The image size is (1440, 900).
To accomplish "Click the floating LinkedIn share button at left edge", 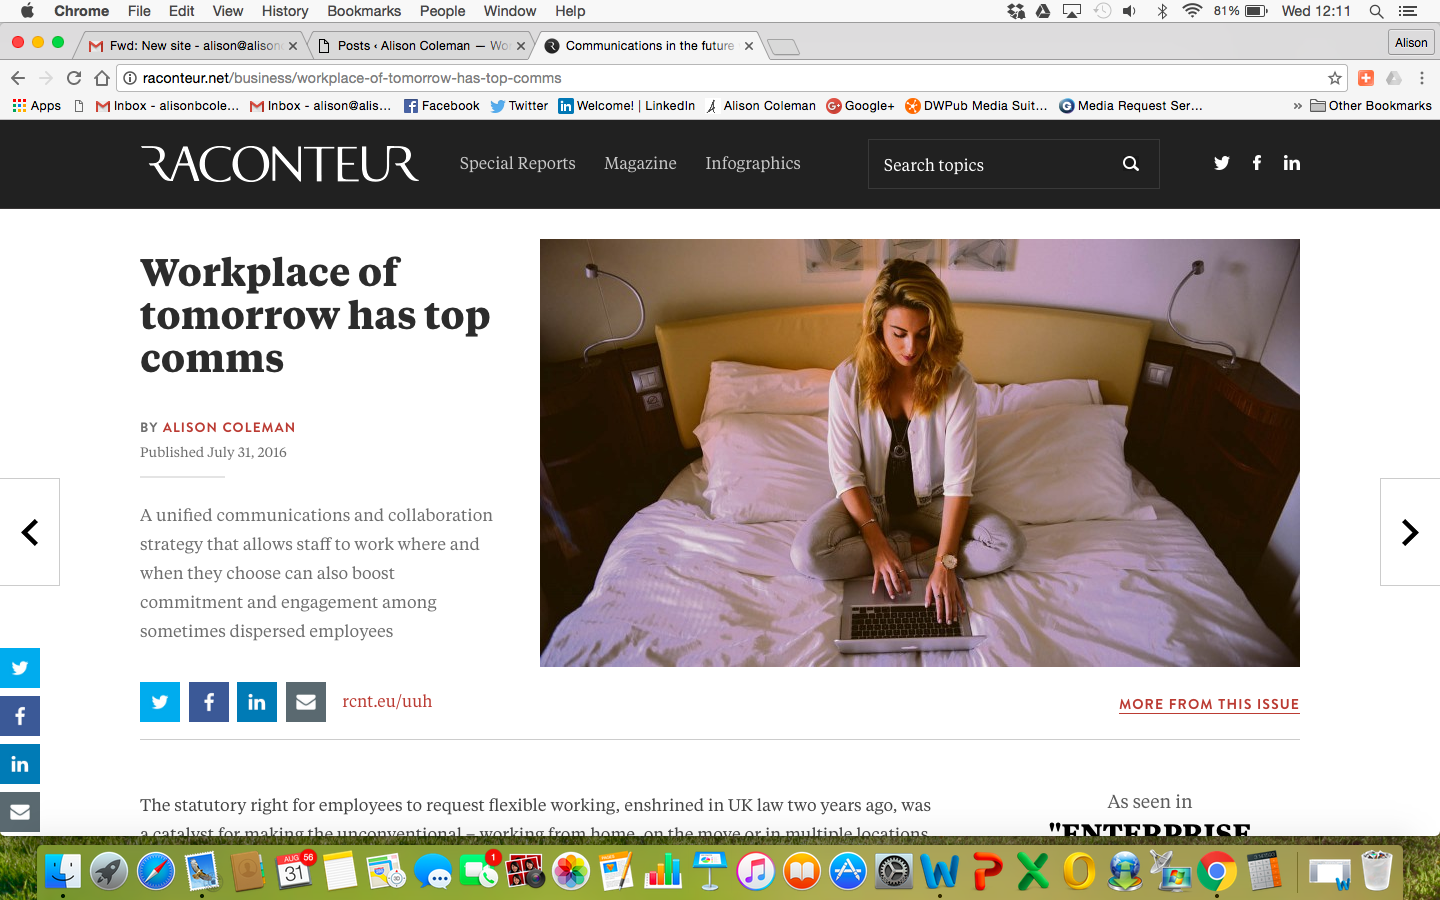I will [x=20, y=764].
